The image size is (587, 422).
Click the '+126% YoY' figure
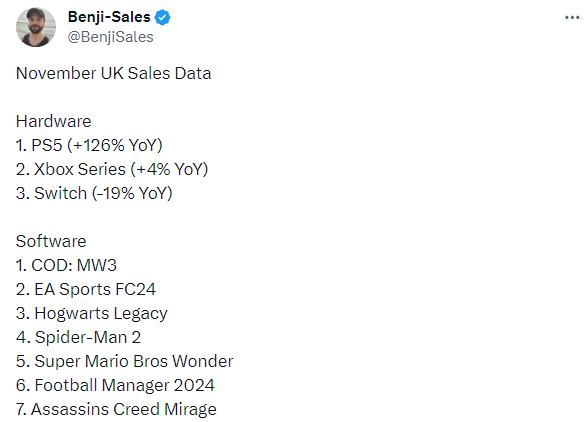click(115, 145)
